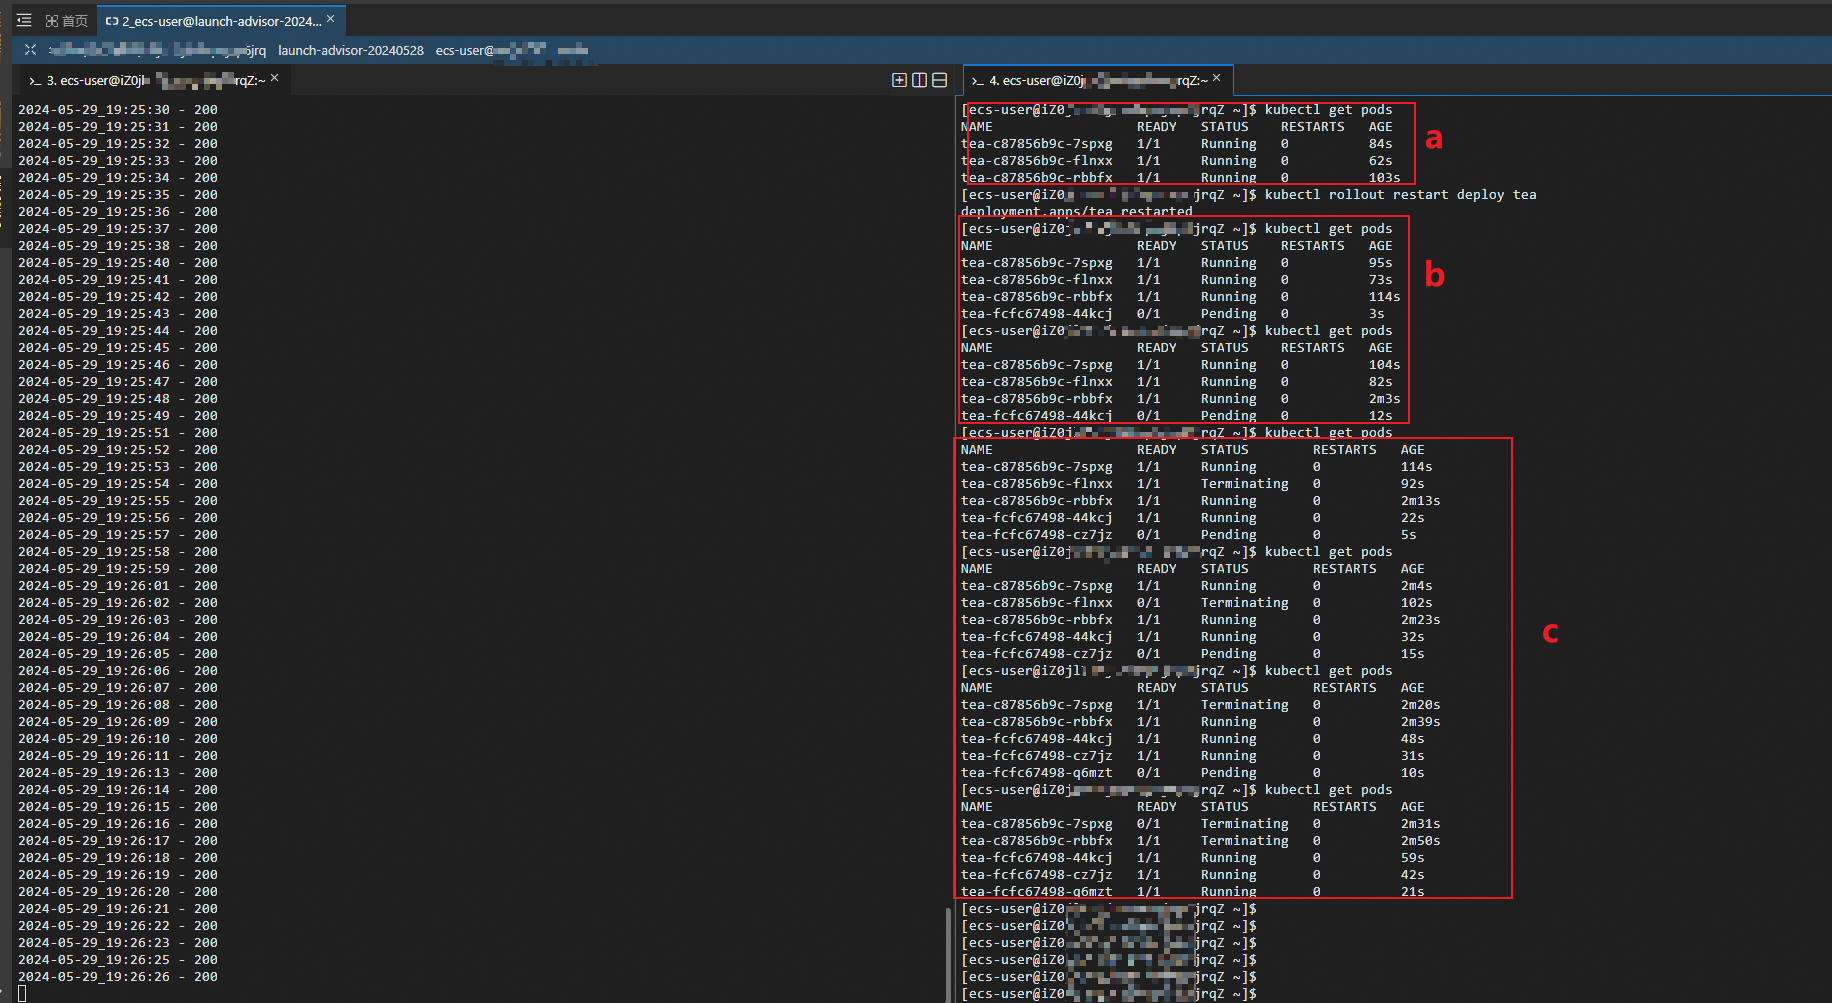Click launch-advisor-20240528 in the blue info bar
Image resolution: width=1832 pixels, height=1003 pixels.
tap(350, 50)
